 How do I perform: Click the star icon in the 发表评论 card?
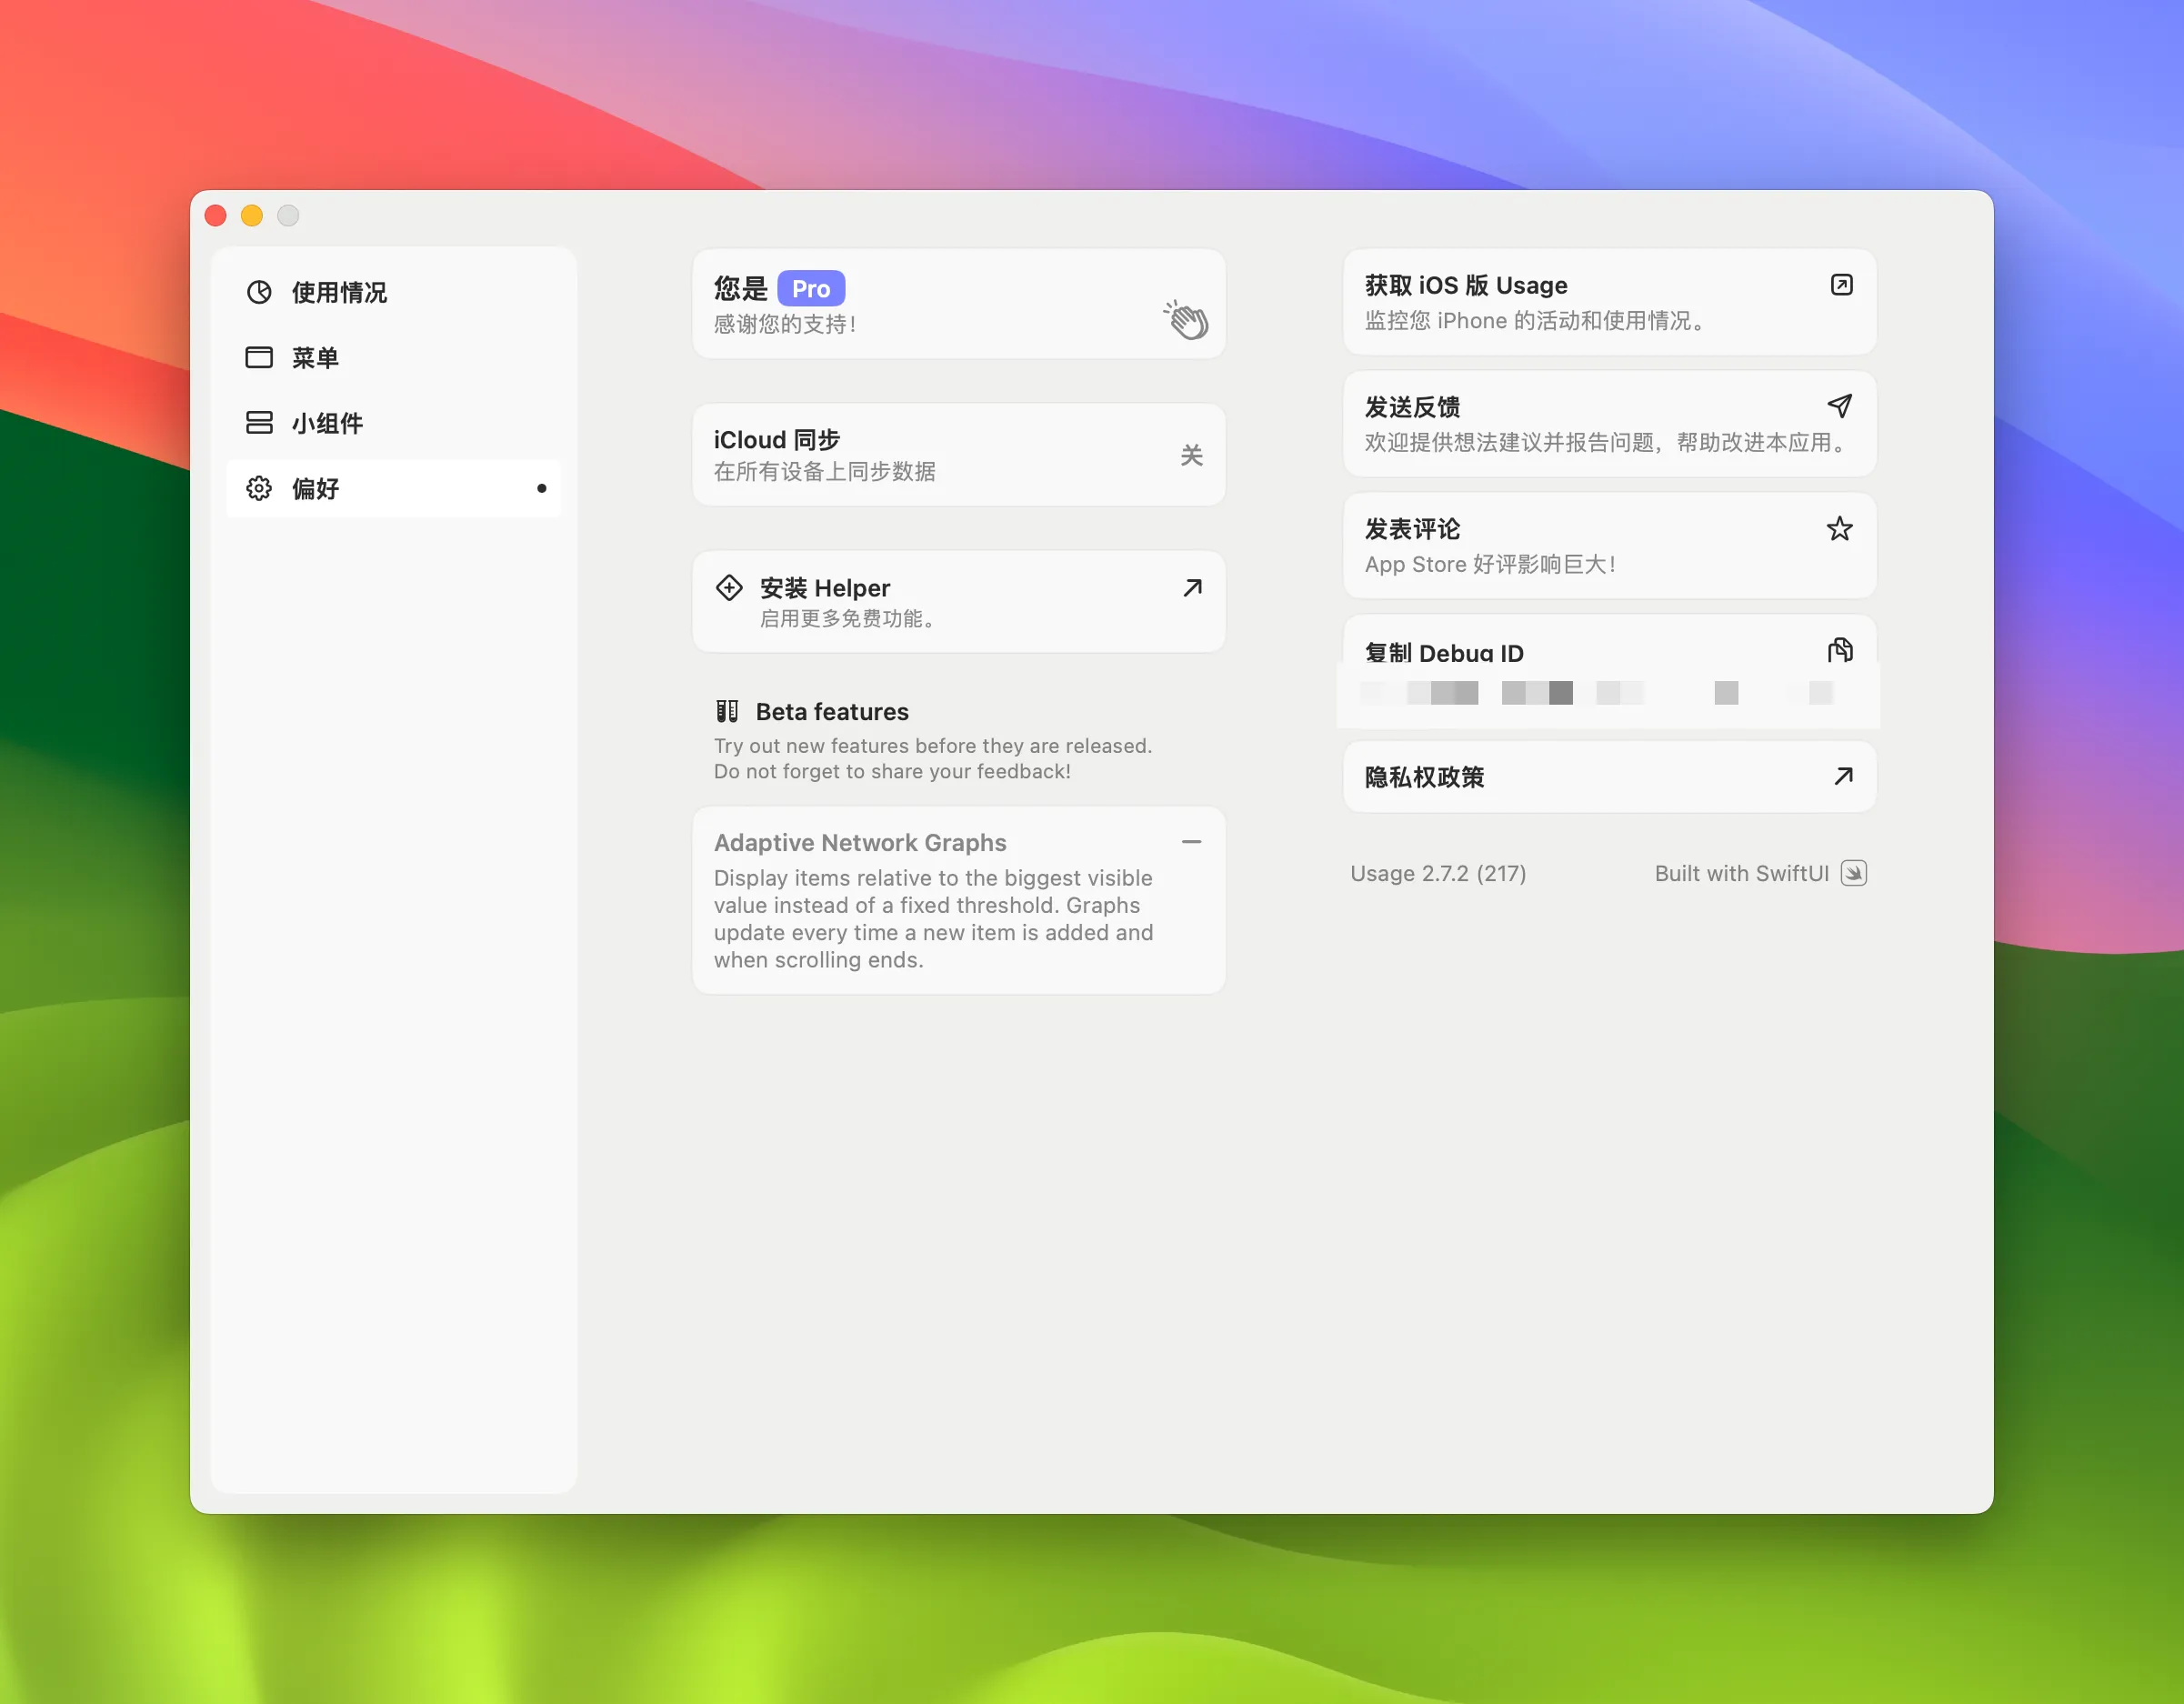tap(1840, 529)
